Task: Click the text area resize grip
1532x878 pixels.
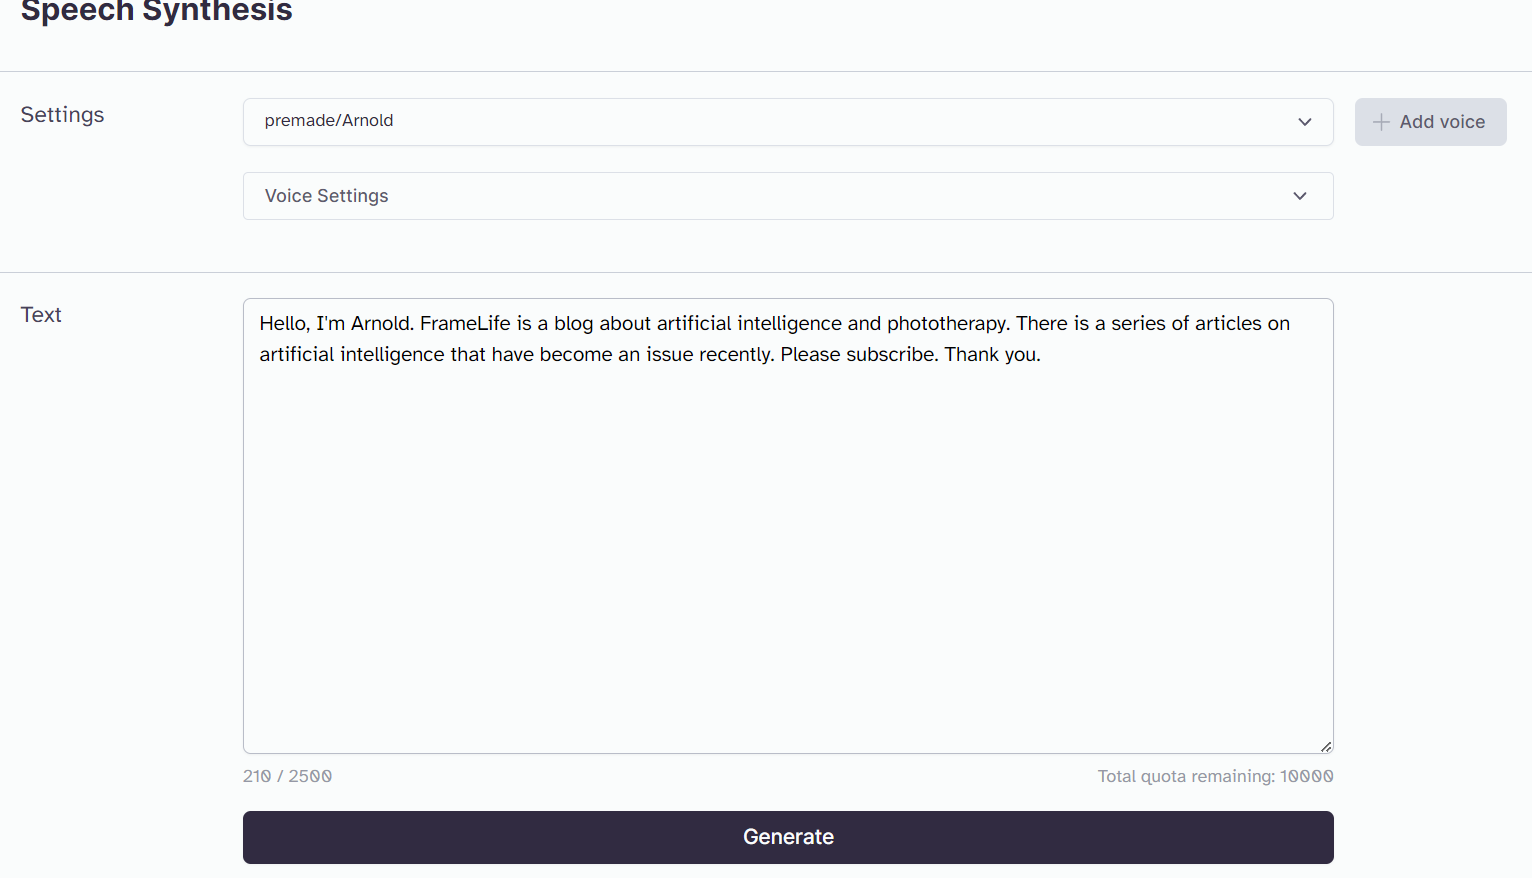Action: click(x=1326, y=746)
